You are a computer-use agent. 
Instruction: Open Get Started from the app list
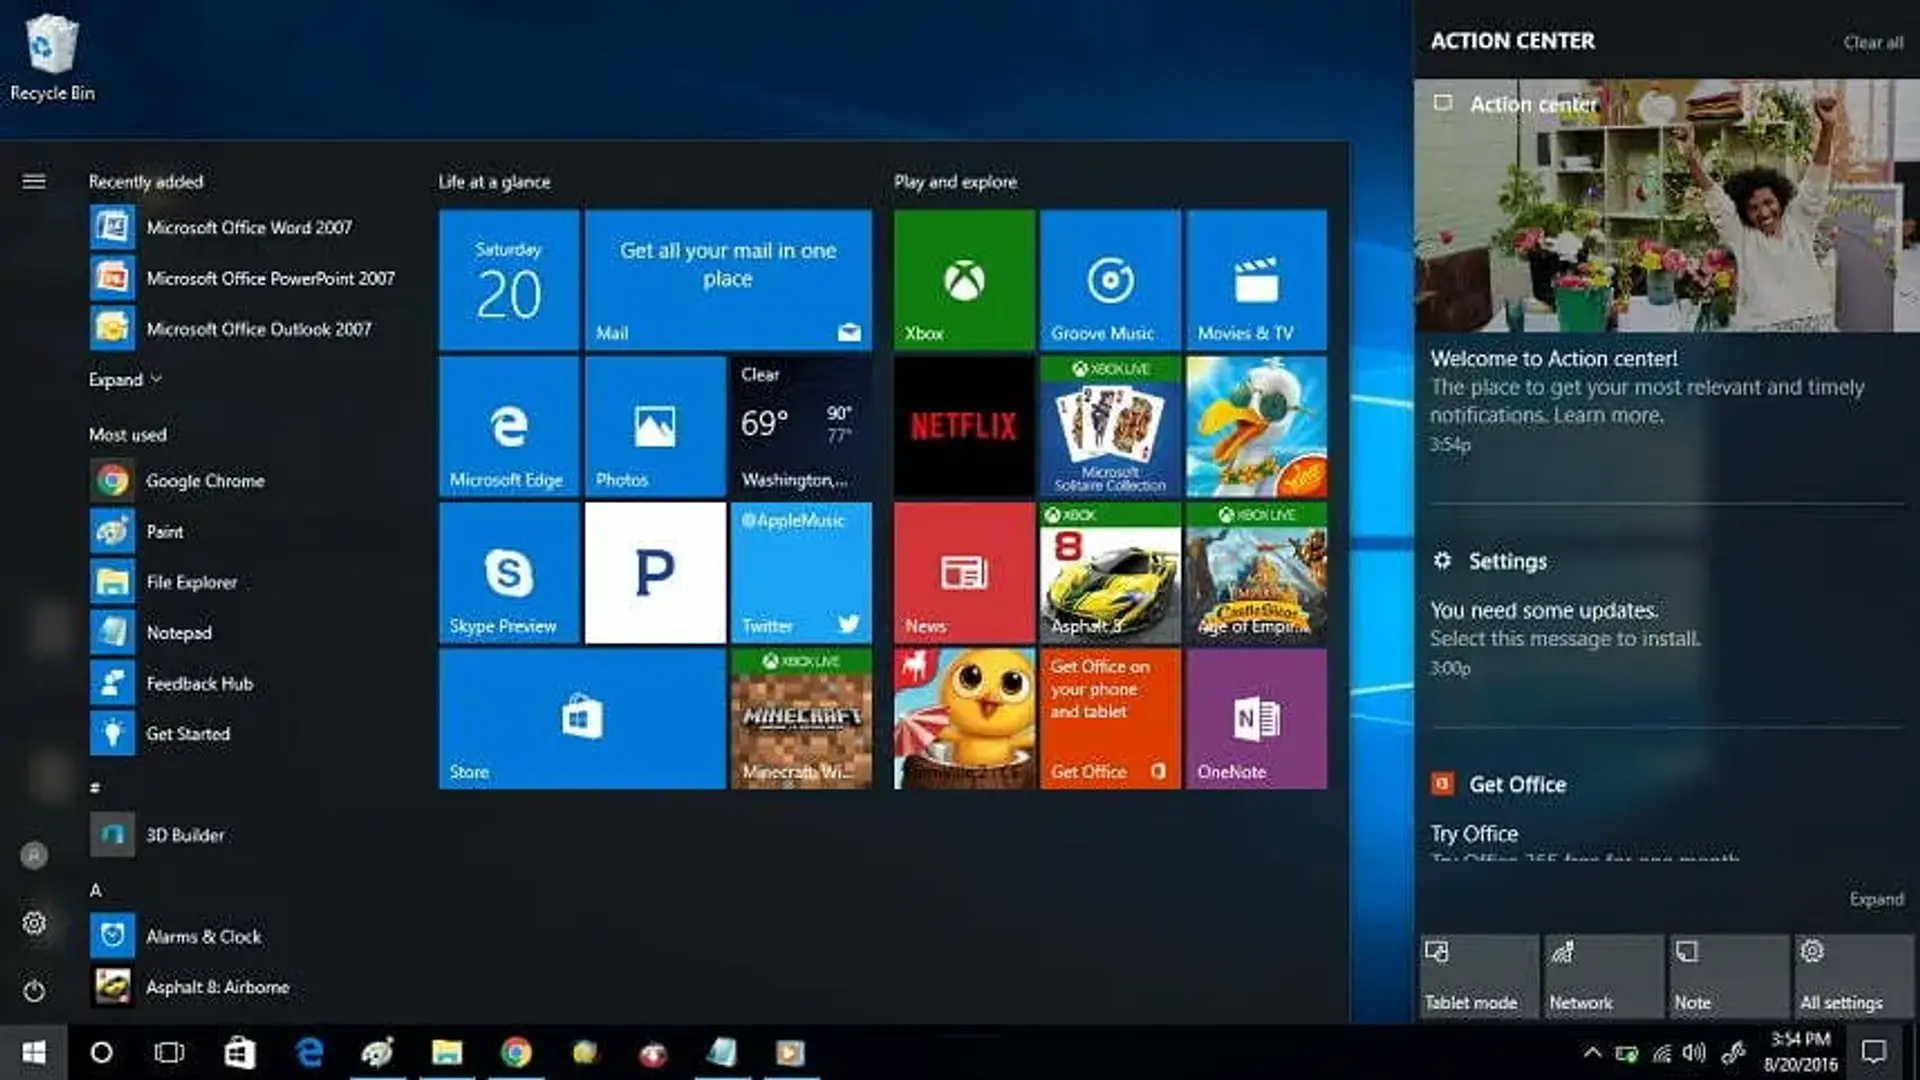[245, 734]
